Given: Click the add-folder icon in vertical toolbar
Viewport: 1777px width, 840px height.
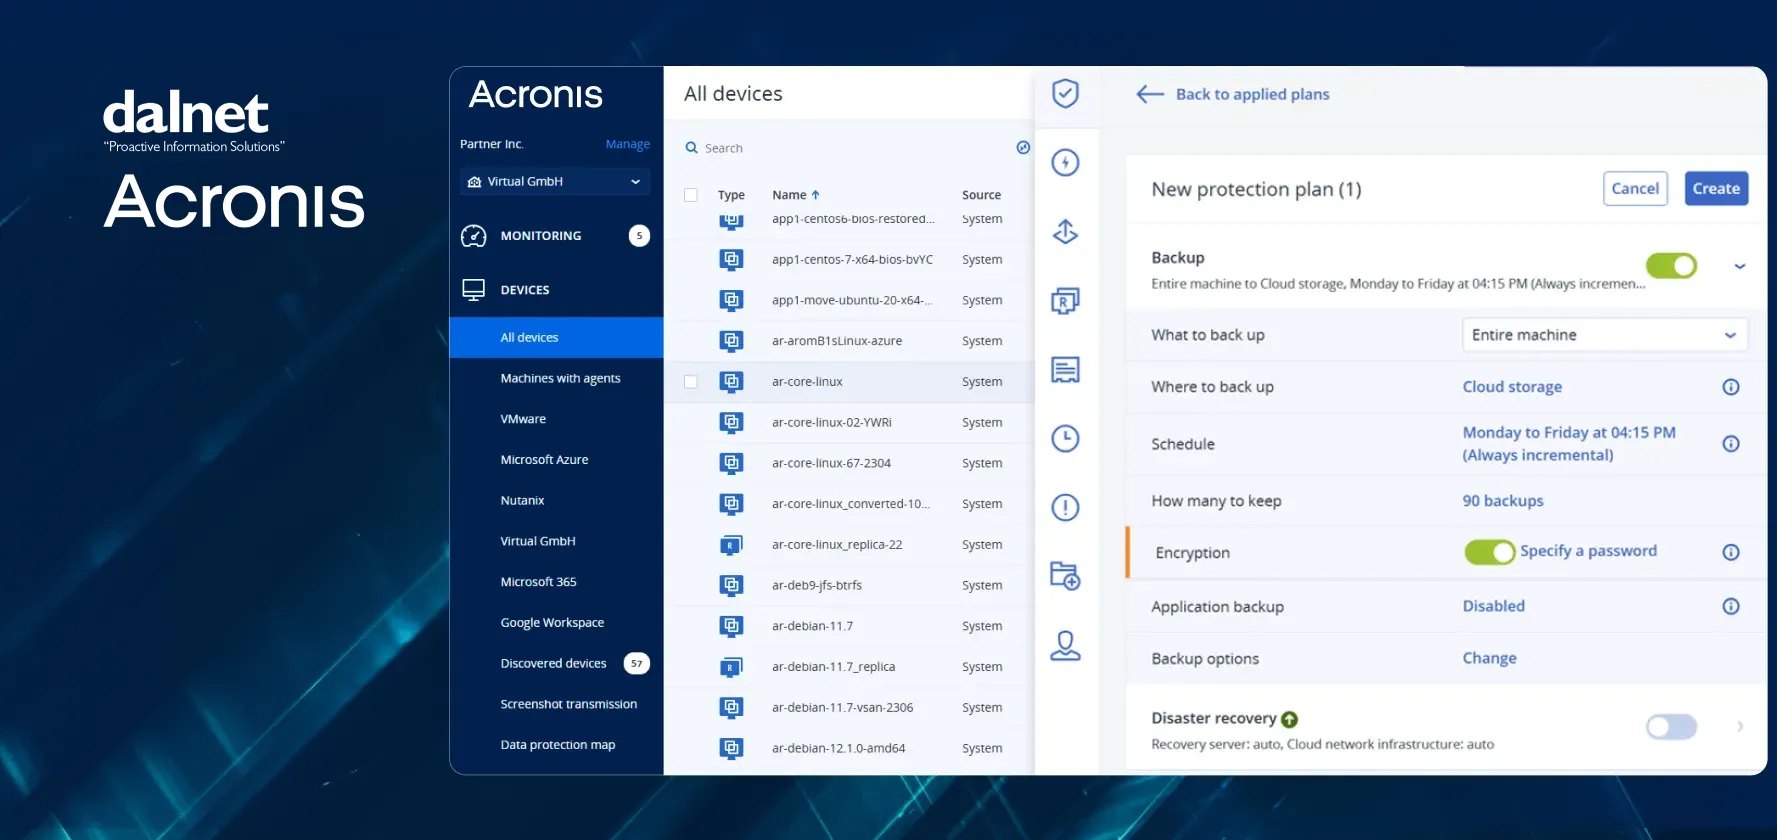Looking at the screenshot, I should (1065, 576).
